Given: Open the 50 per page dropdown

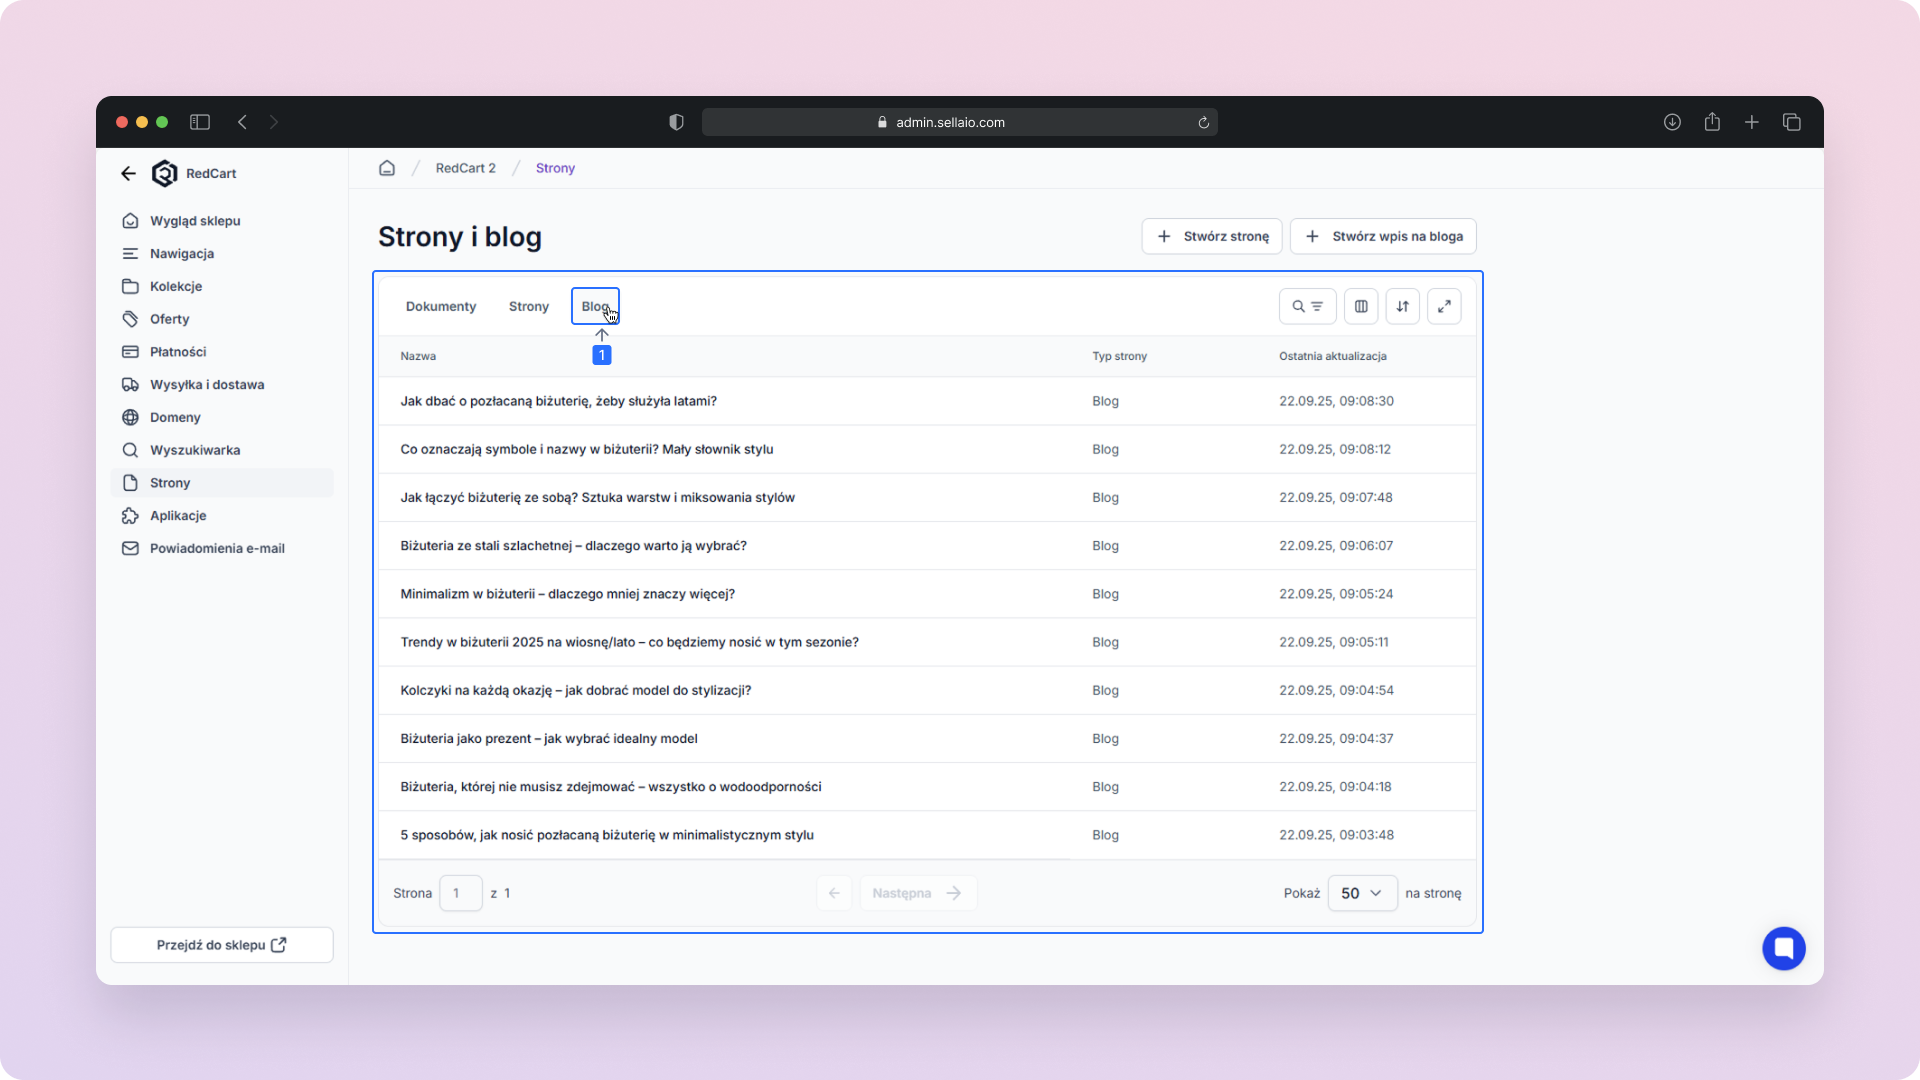Looking at the screenshot, I should pyautogui.click(x=1361, y=893).
